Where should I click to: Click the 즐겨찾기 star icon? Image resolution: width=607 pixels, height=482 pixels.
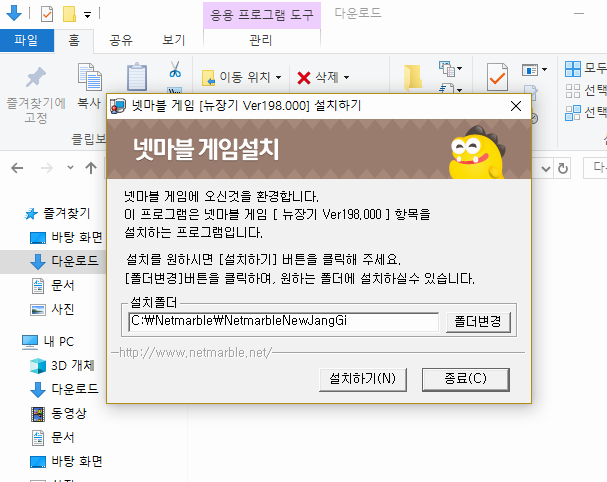pyautogui.click(x=31, y=214)
